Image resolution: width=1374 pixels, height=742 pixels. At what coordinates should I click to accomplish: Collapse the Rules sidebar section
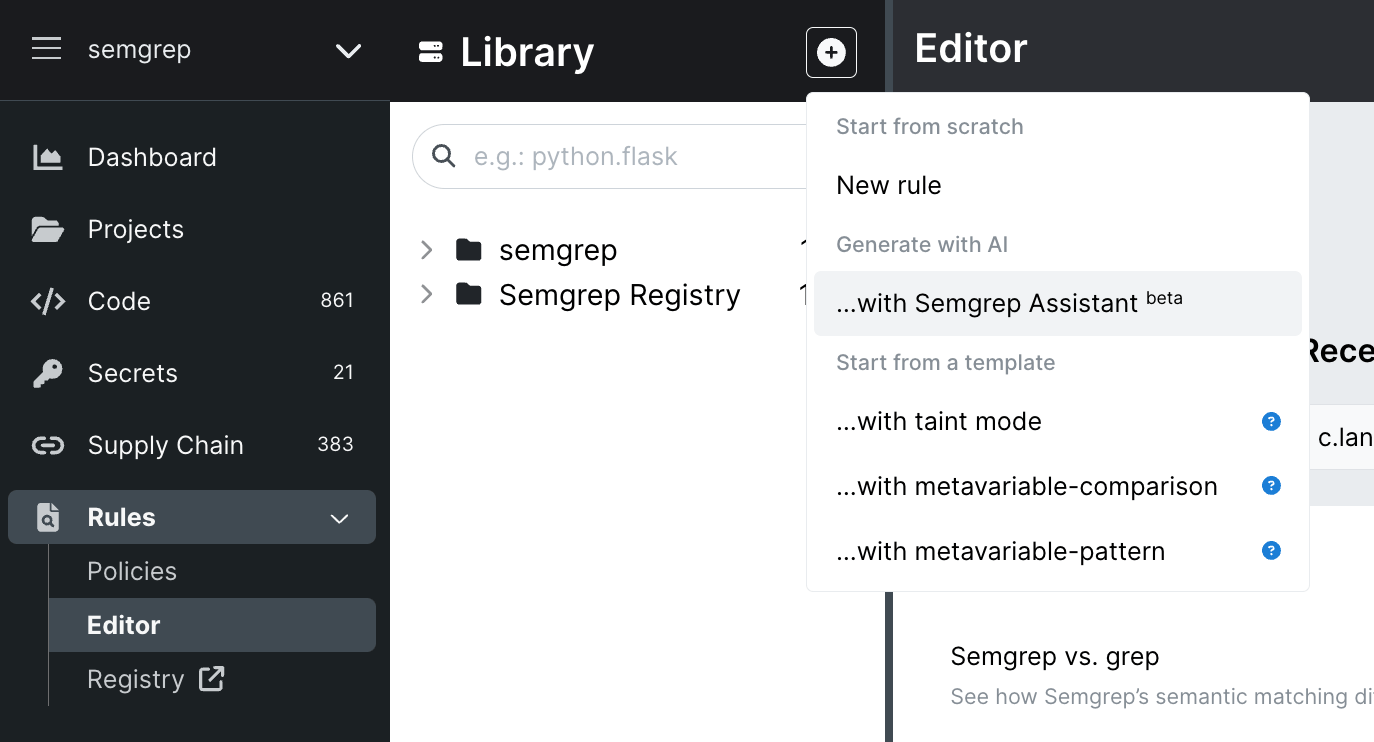coord(339,518)
